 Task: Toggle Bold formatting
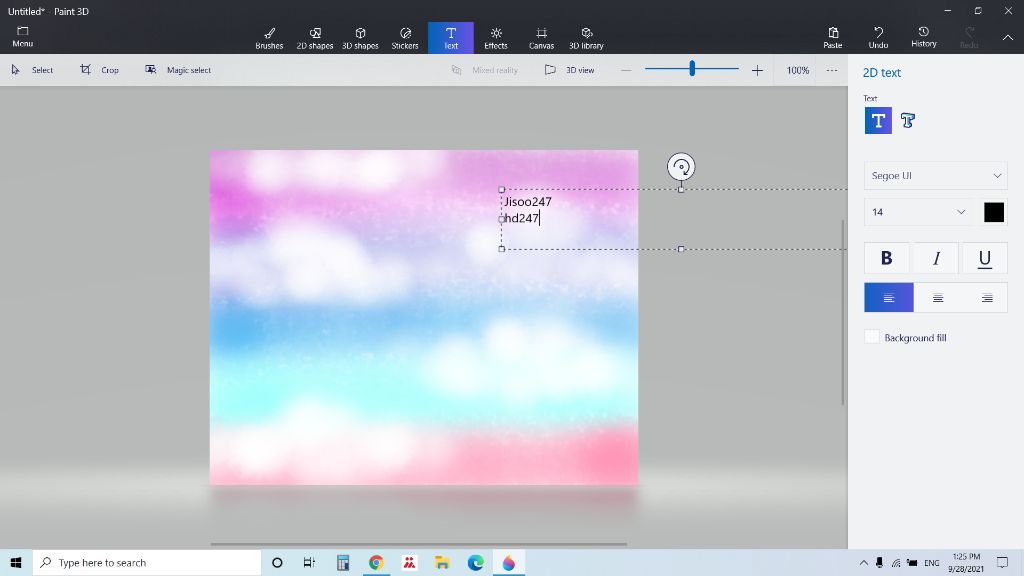coord(886,259)
